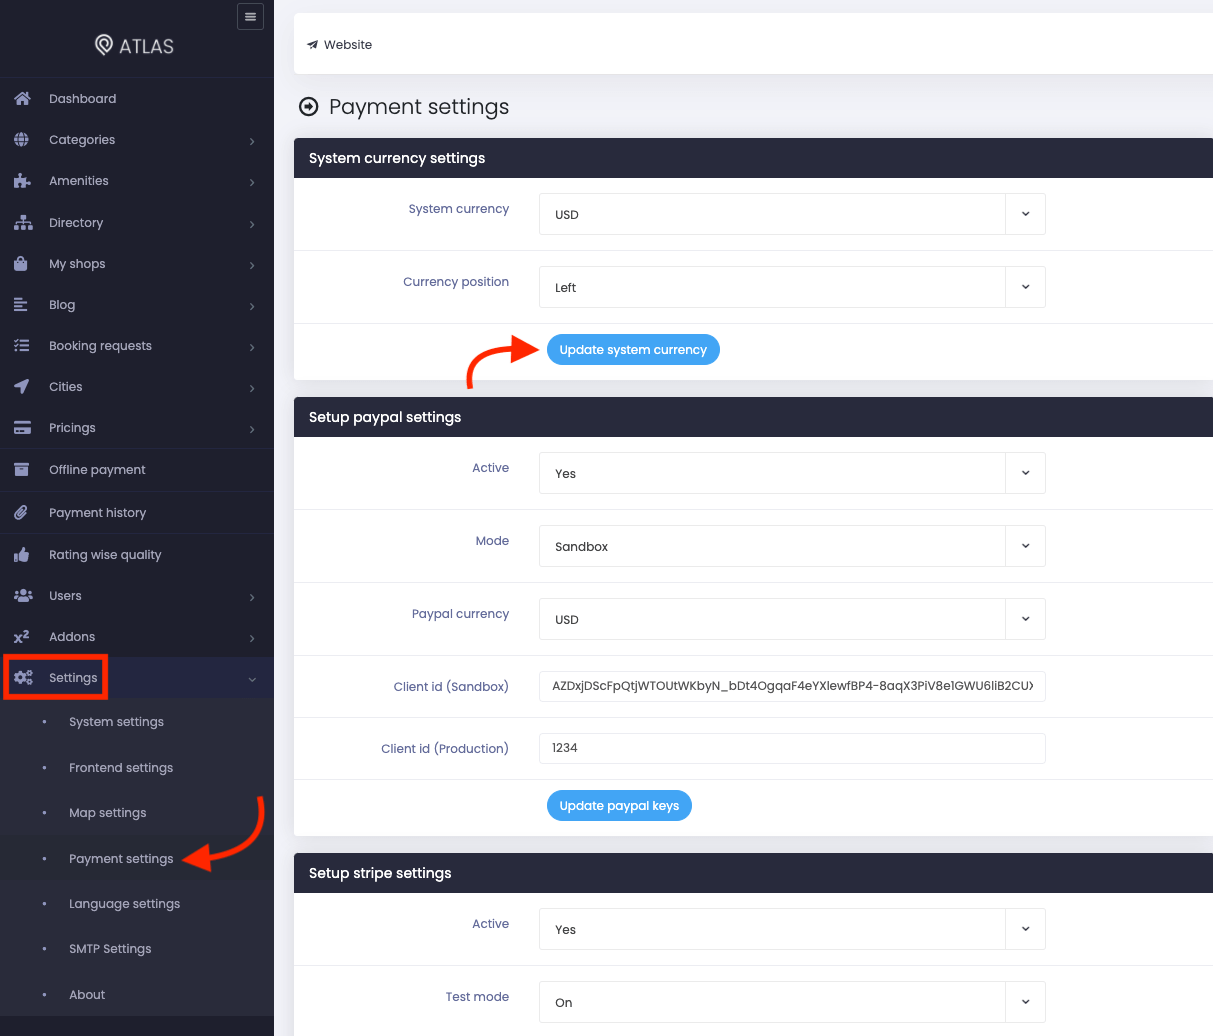Click the My shops bag icon
This screenshot has width=1213, height=1036.
21,264
